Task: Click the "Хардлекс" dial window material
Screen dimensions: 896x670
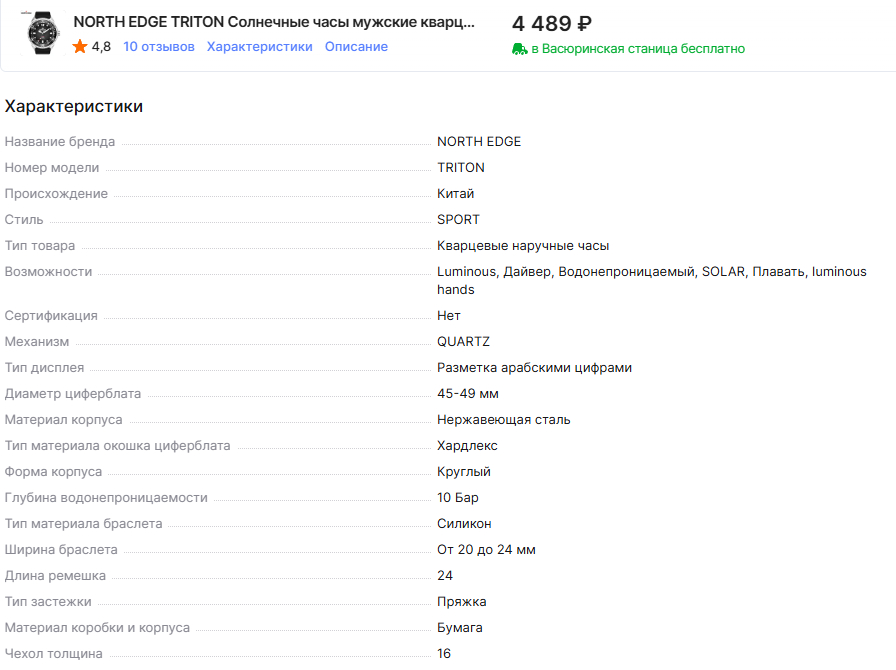Action: (467, 446)
